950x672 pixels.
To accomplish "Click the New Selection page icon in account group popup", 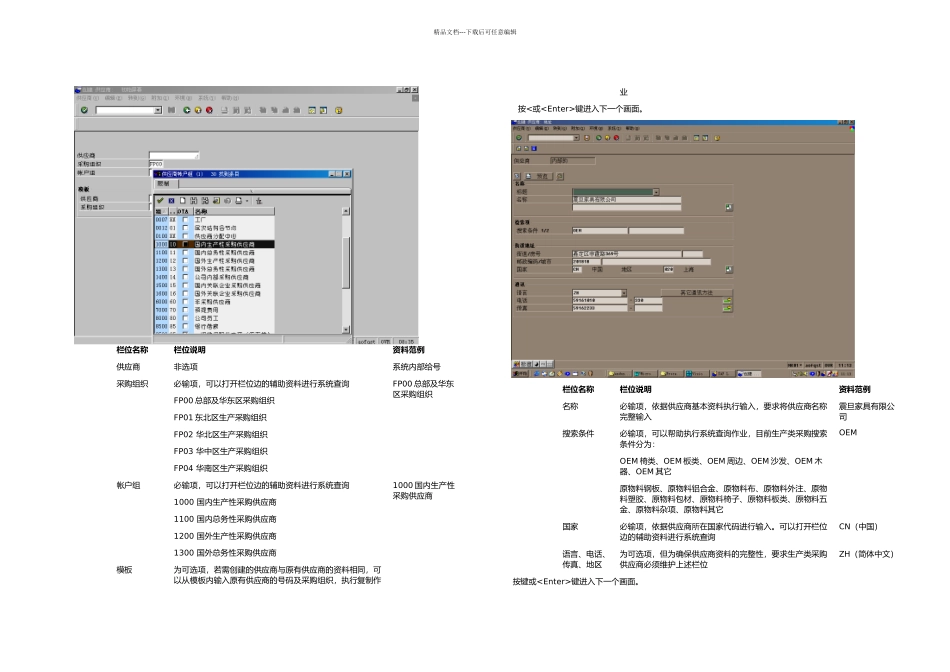I will (182, 201).
